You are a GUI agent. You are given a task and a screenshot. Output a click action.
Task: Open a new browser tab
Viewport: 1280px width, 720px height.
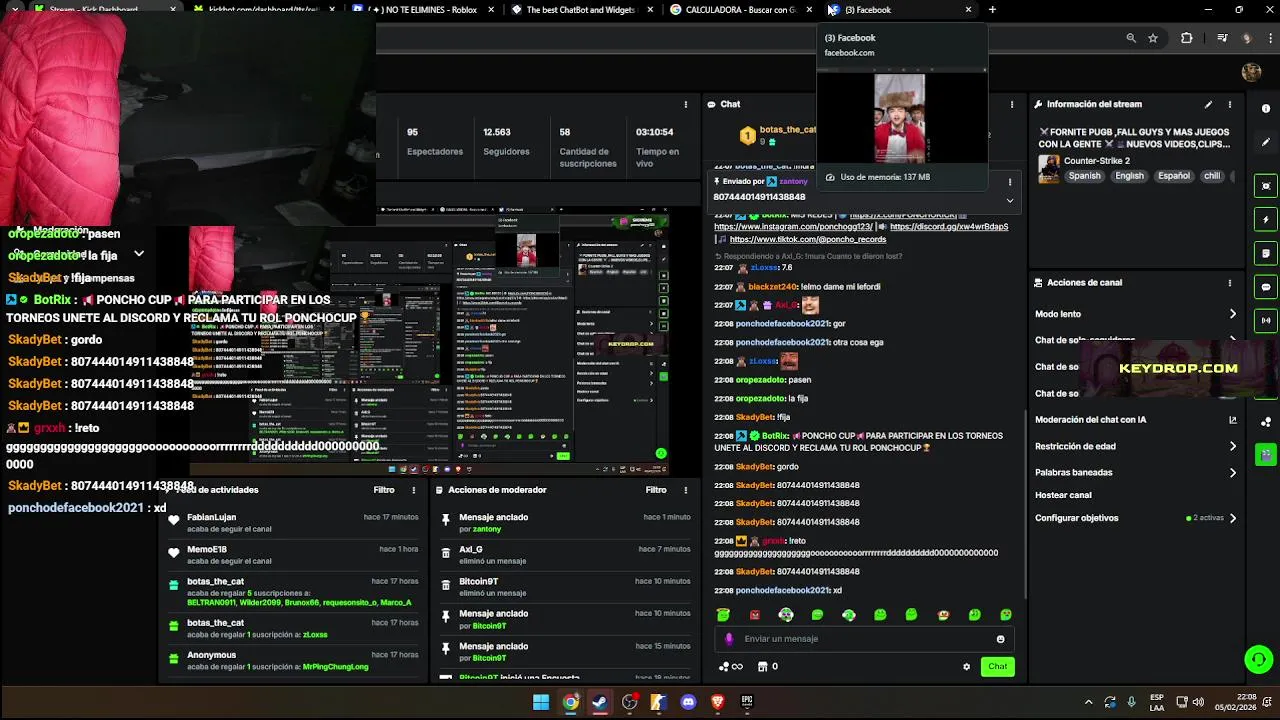pyautogui.click(x=992, y=10)
